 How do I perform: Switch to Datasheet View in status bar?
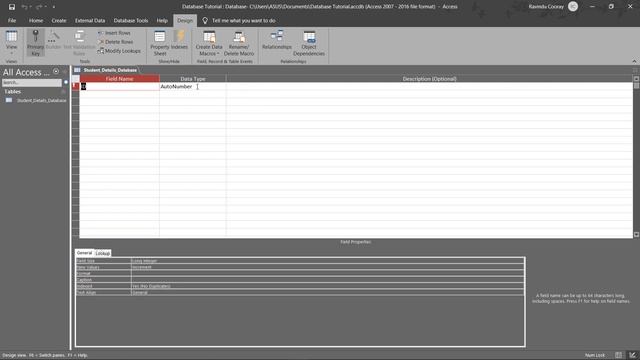coord(619,355)
